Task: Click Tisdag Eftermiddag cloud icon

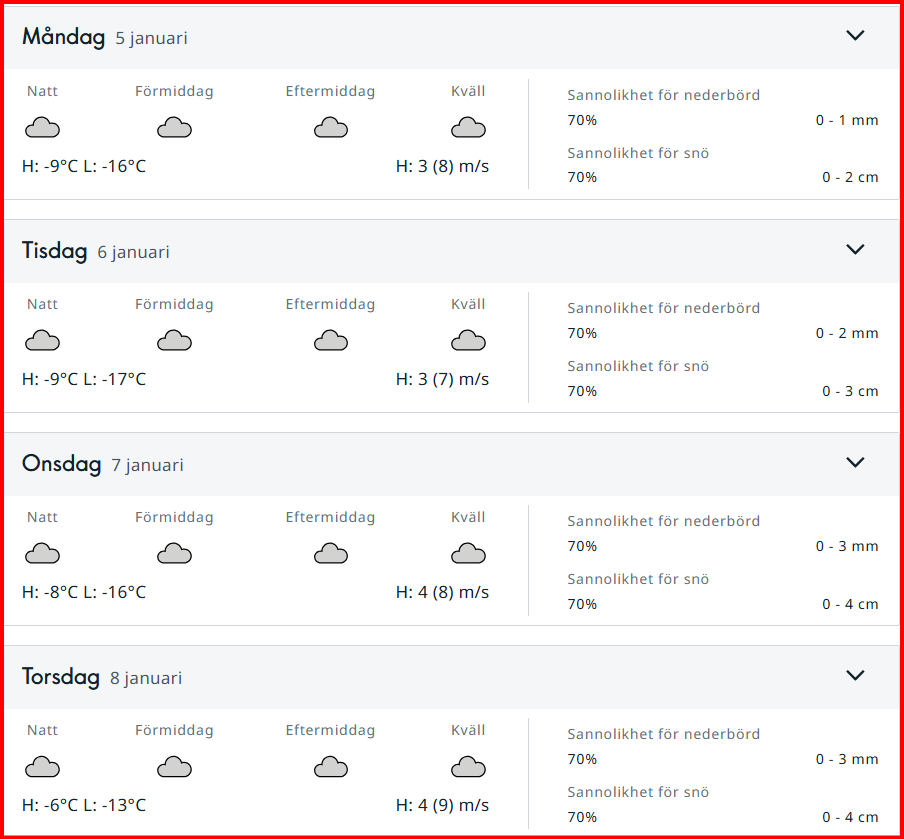Action: click(x=331, y=341)
